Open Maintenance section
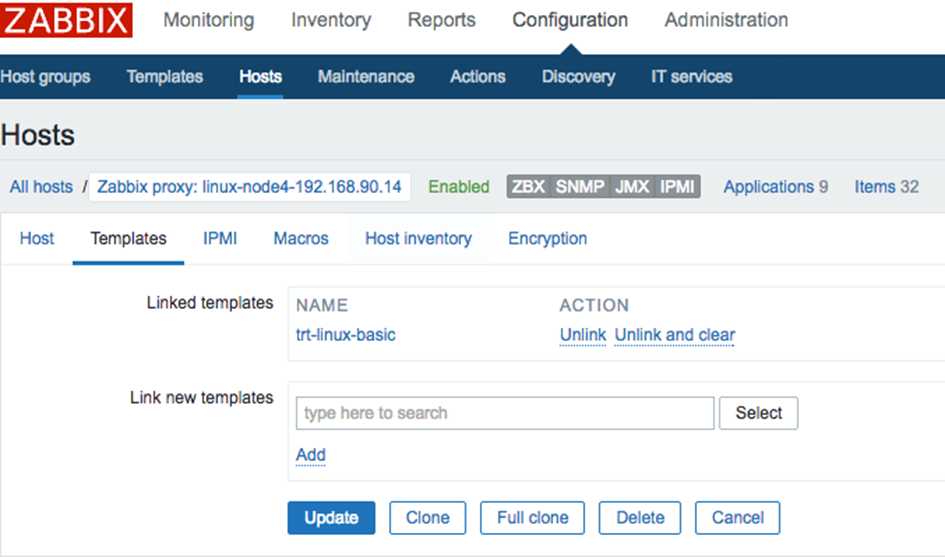Image resolution: width=945 pixels, height=557 pixels. click(x=366, y=77)
